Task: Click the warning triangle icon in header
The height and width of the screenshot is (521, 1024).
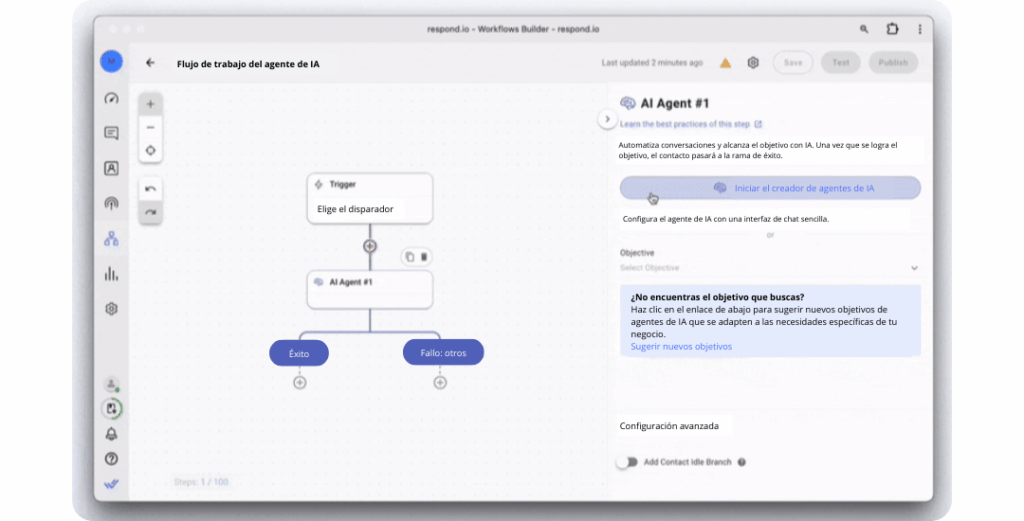Action: point(725,63)
